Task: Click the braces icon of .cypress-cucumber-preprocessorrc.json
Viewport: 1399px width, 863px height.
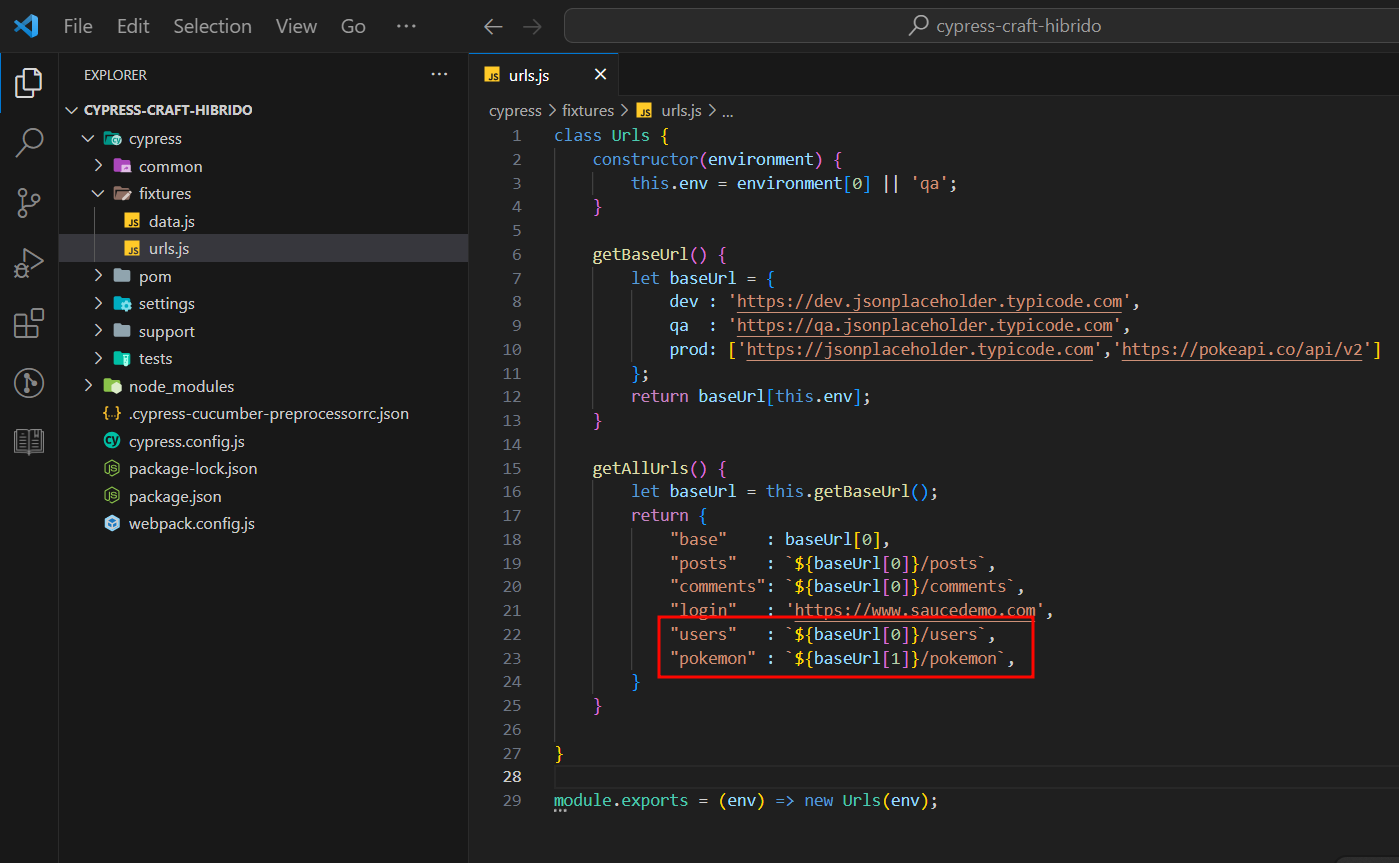Action: click(x=112, y=413)
